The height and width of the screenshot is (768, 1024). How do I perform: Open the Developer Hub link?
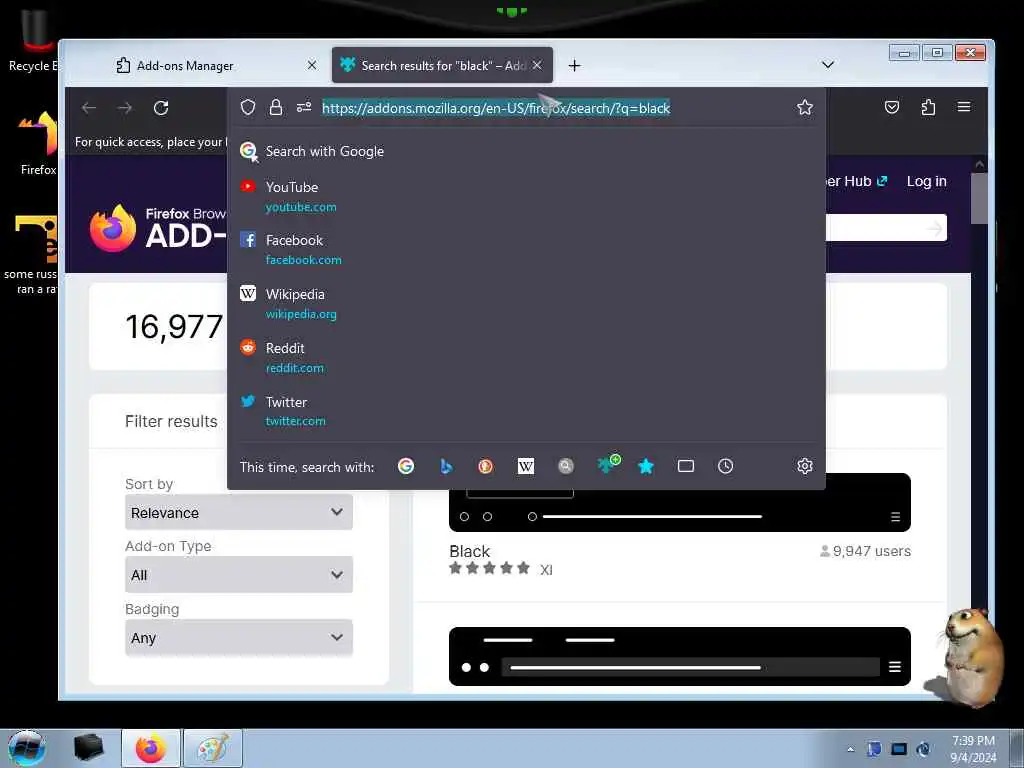(856, 181)
